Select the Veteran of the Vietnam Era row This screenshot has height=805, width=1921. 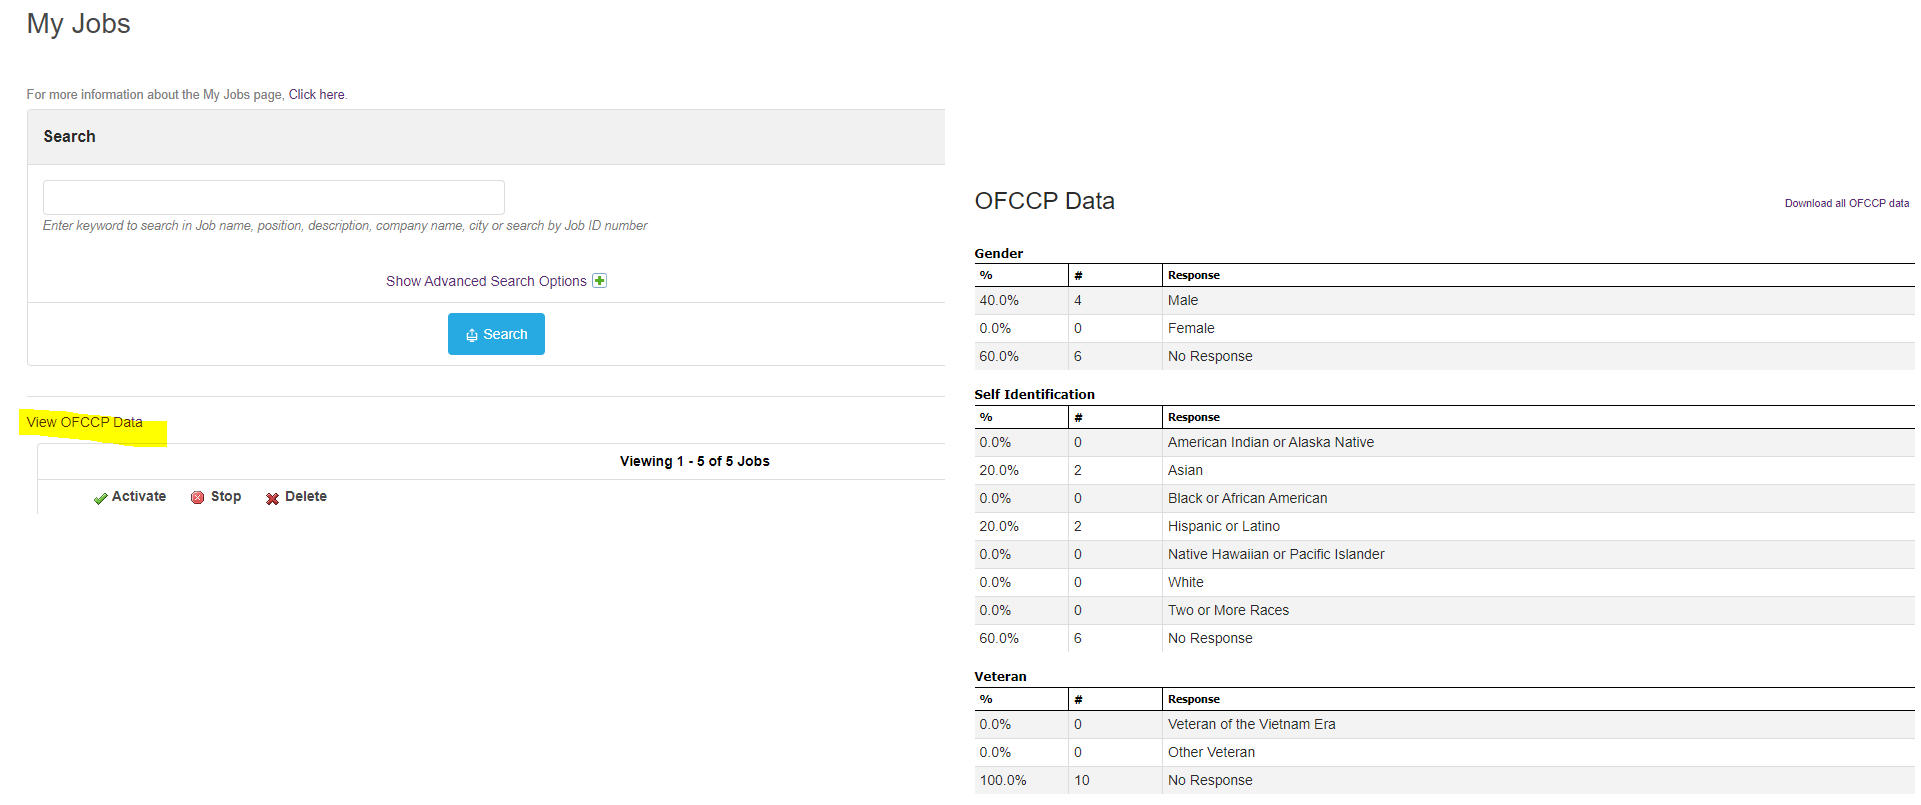point(1251,724)
